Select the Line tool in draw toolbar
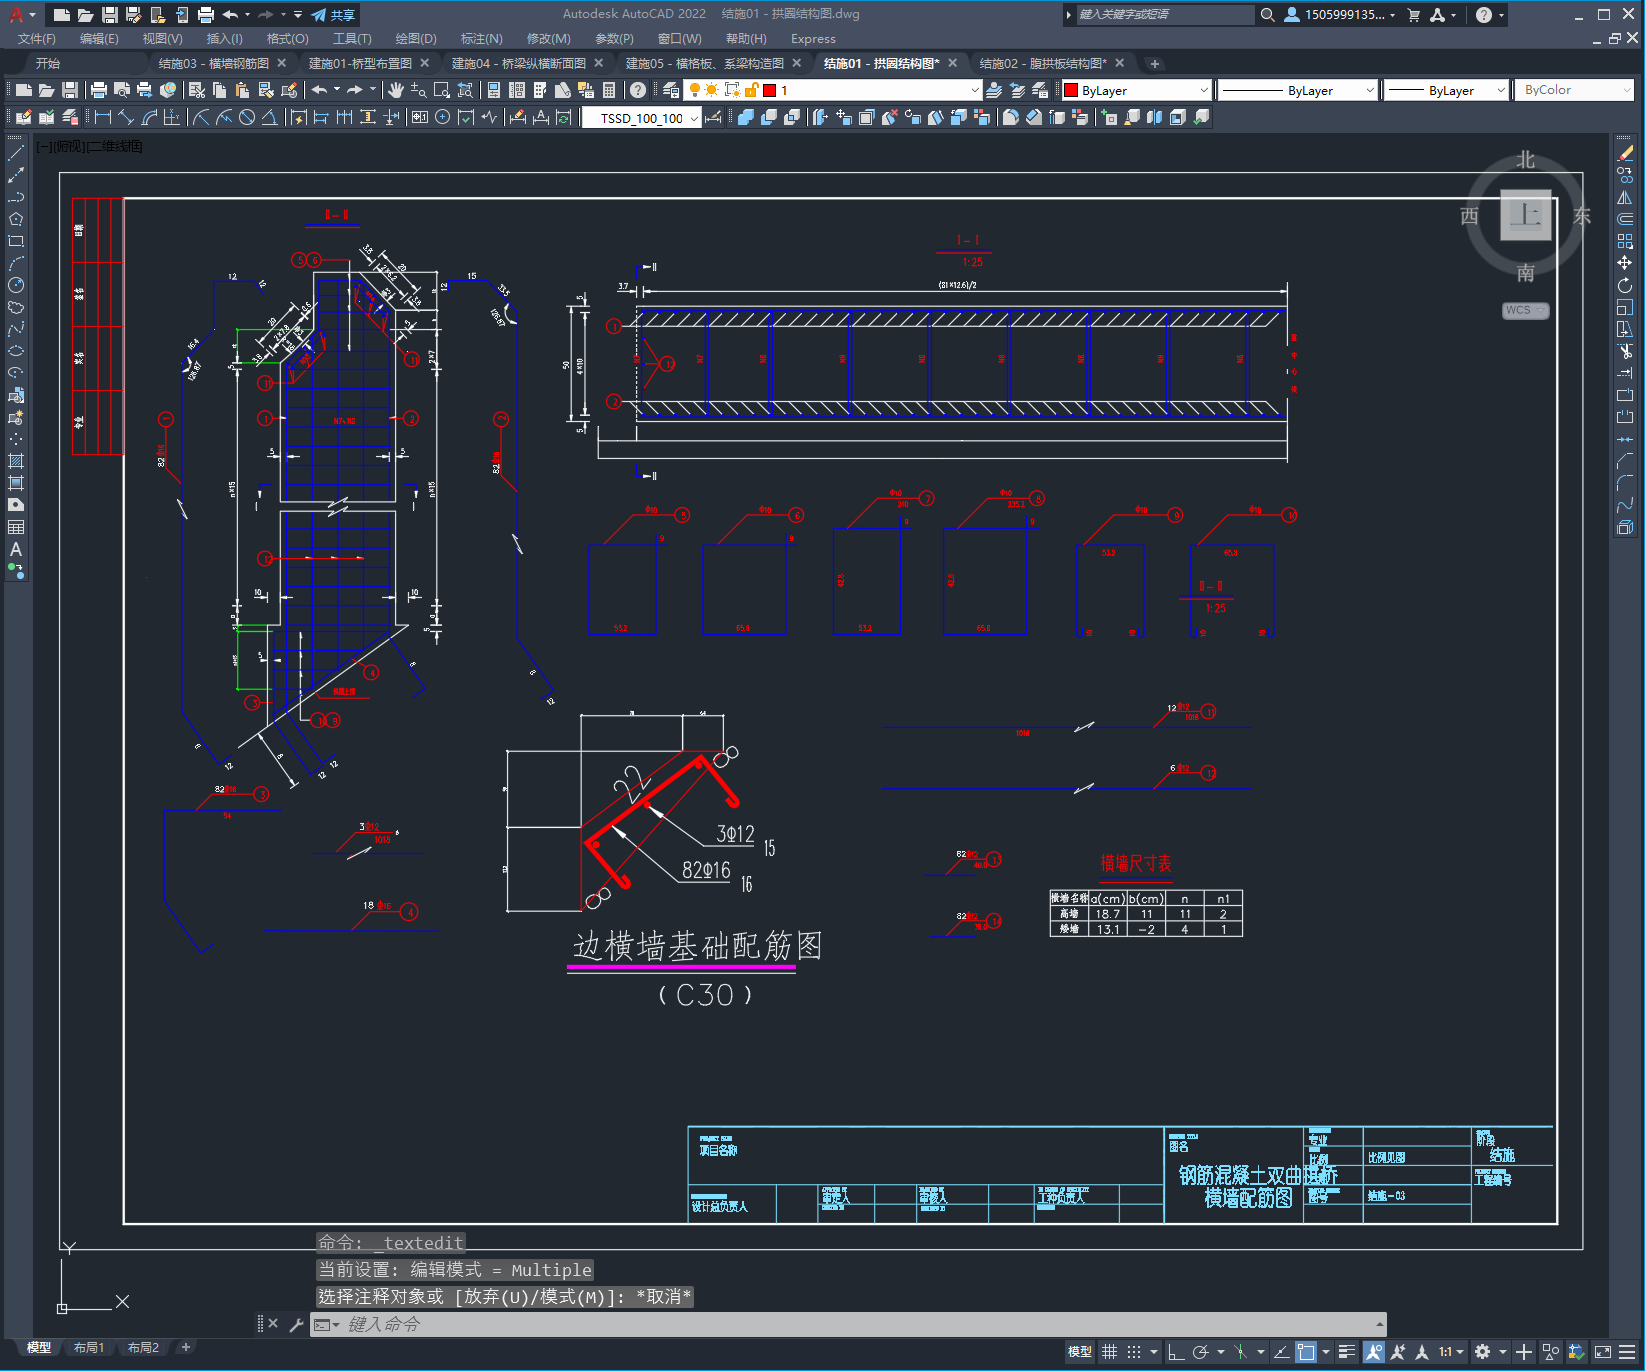Image resolution: width=1645 pixels, height=1371 pixels. [x=16, y=154]
